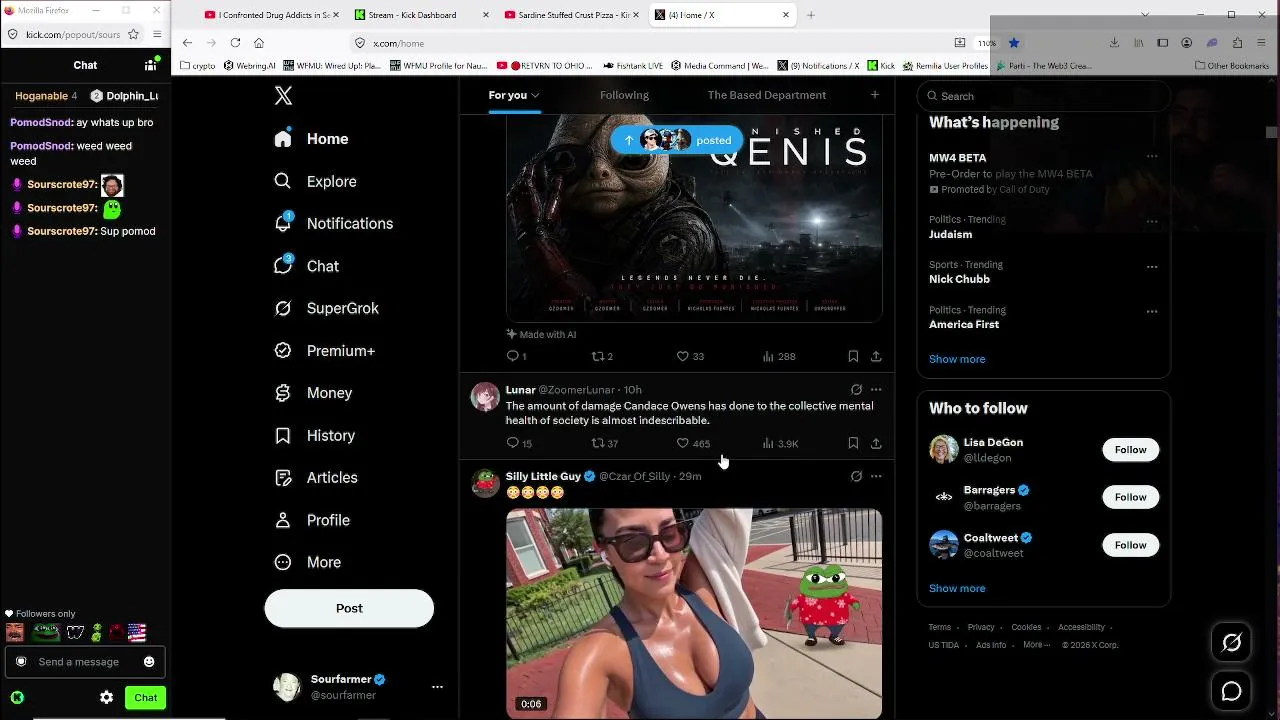Open the Explore page in X

click(316, 181)
